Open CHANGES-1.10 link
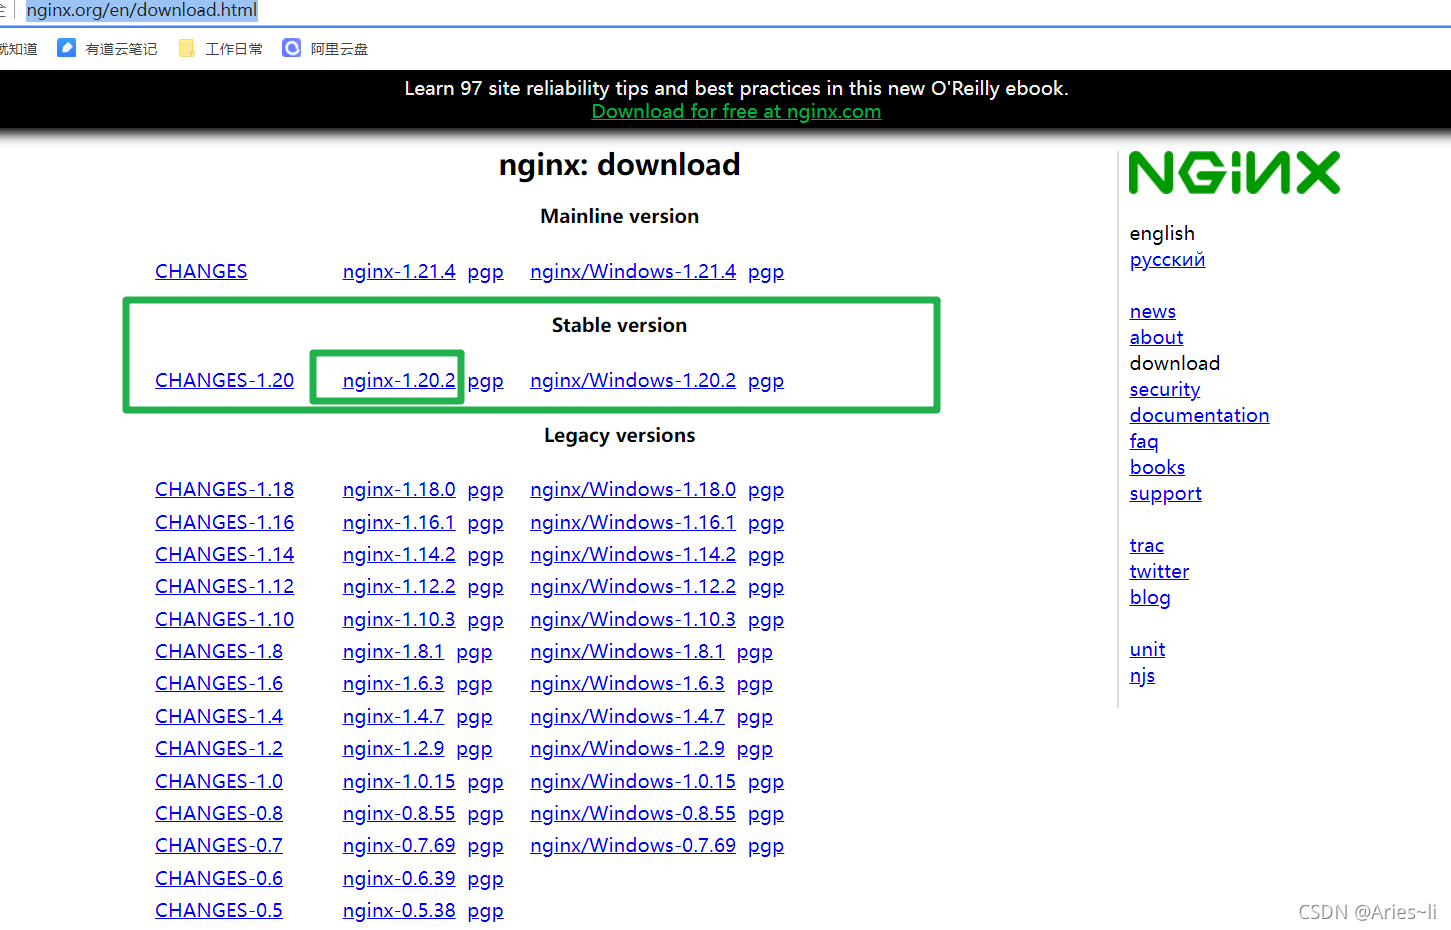1451x930 pixels. [225, 619]
